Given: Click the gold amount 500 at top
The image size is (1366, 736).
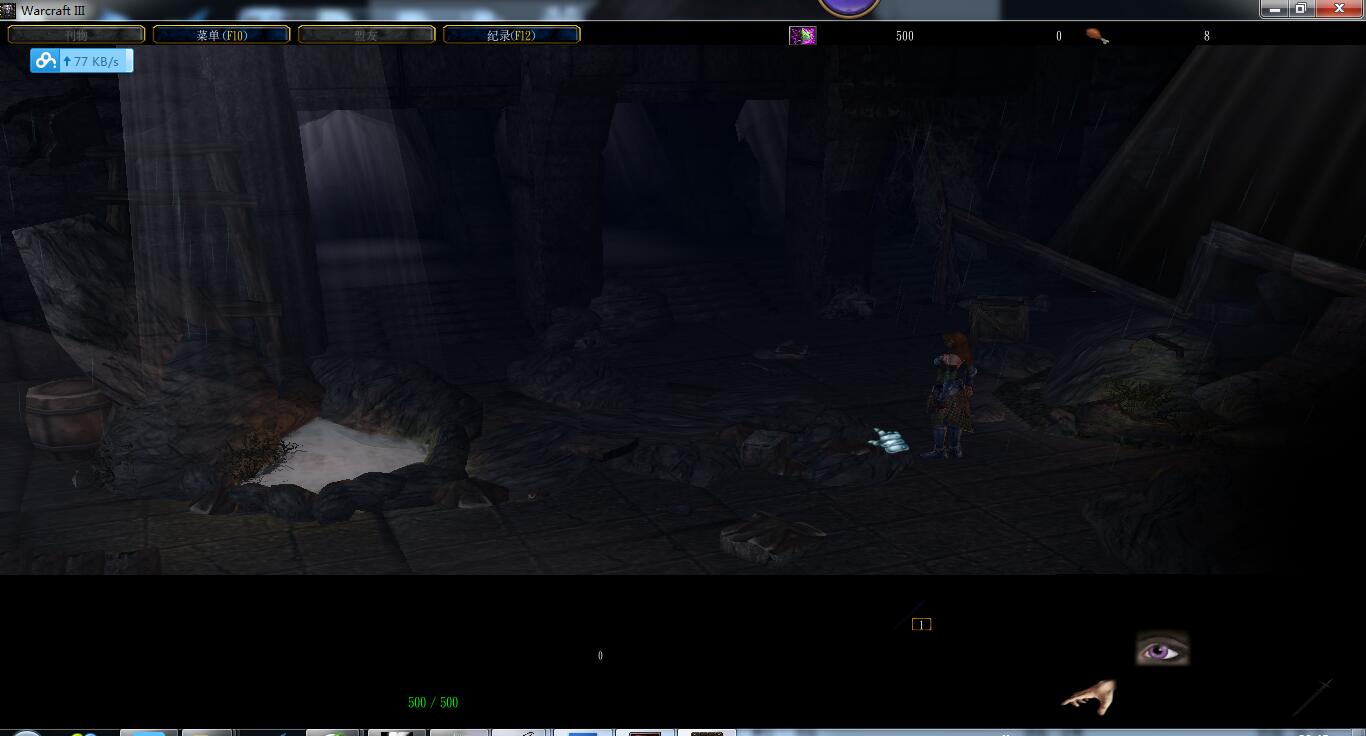Looking at the screenshot, I should click(905, 36).
